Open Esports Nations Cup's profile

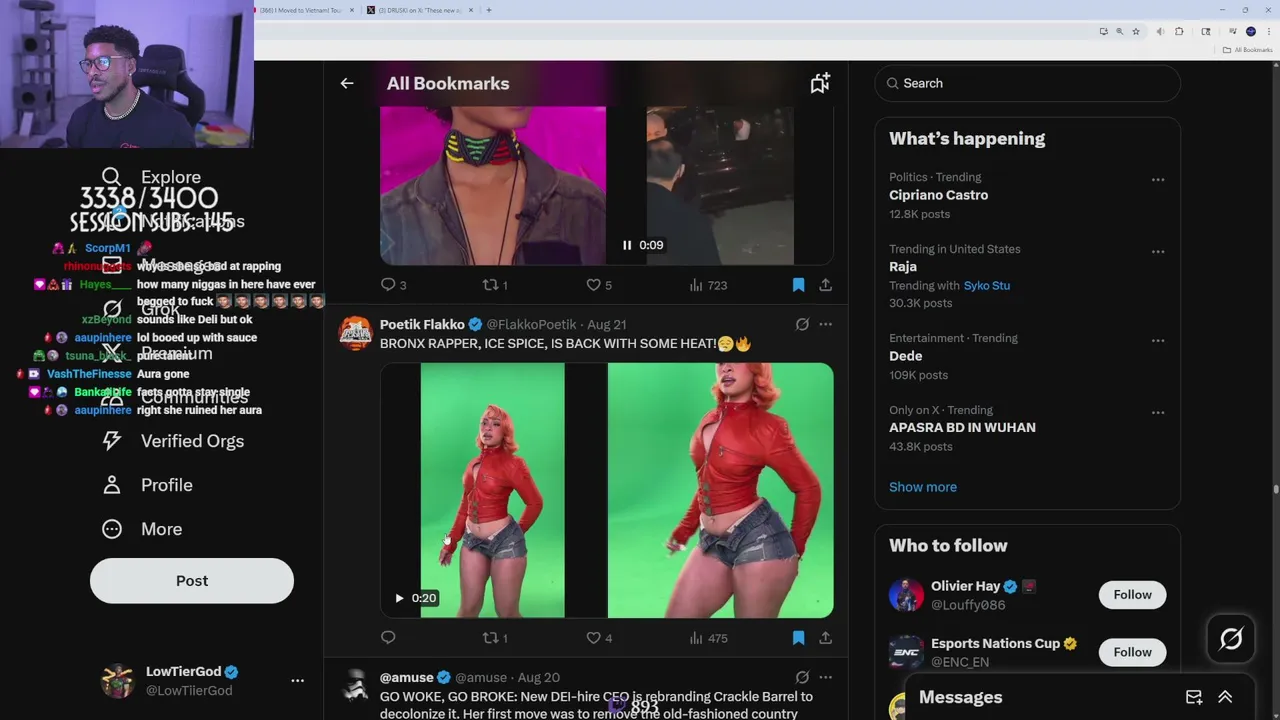click(995, 644)
